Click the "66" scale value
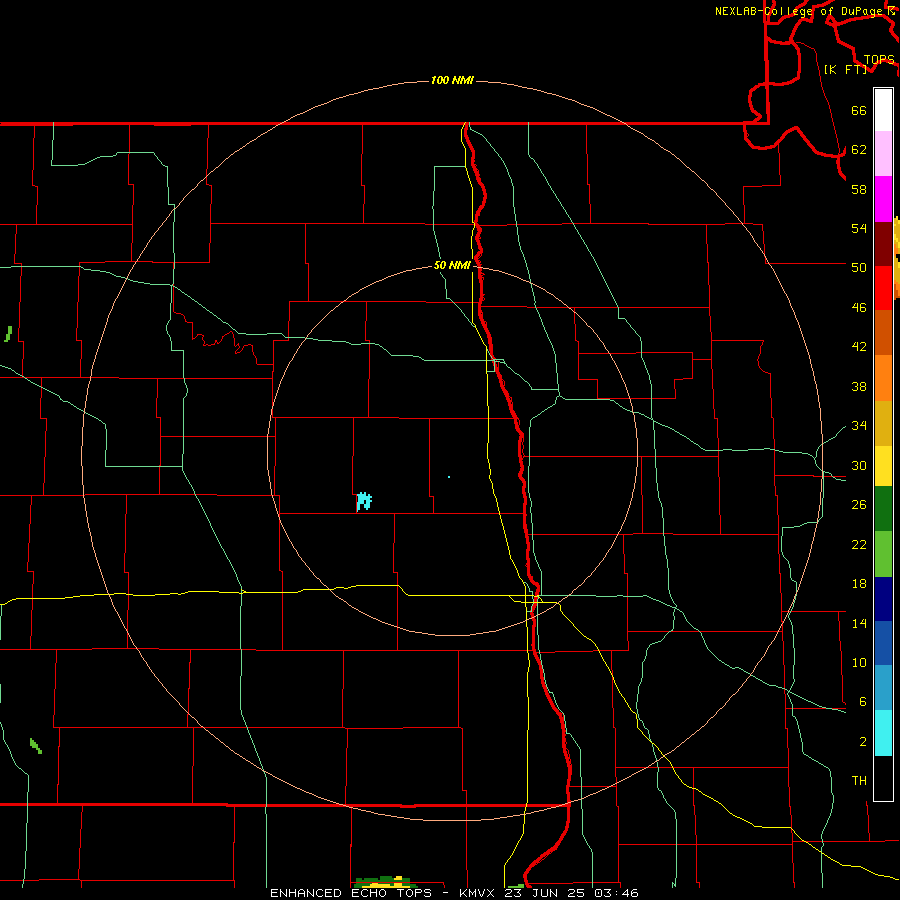The width and height of the screenshot is (900, 900). pyautogui.click(x=859, y=111)
